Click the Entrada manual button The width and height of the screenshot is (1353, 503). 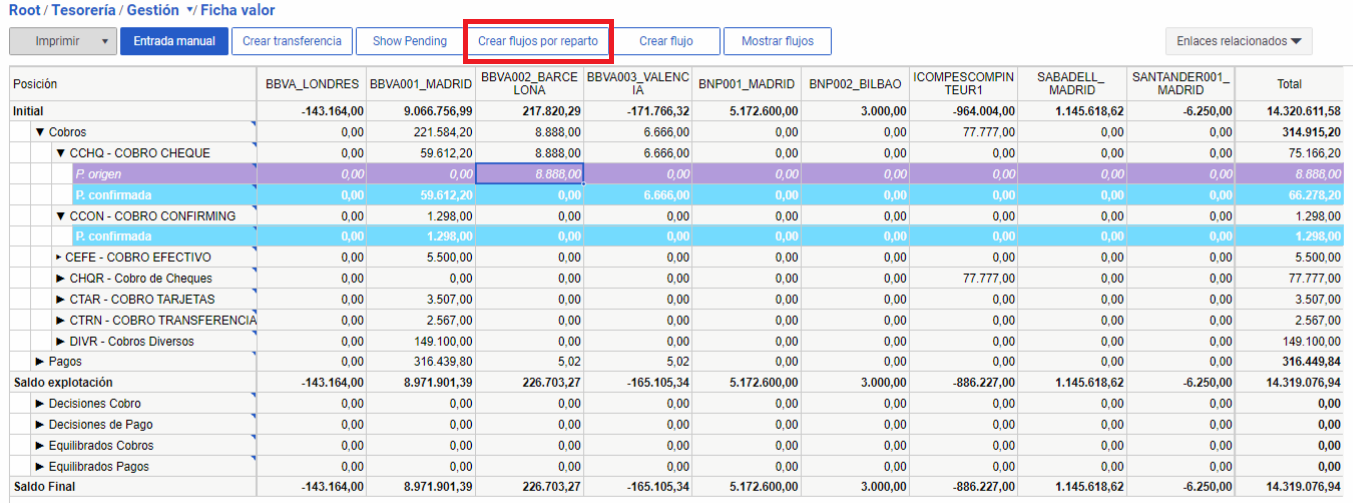[174, 41]
